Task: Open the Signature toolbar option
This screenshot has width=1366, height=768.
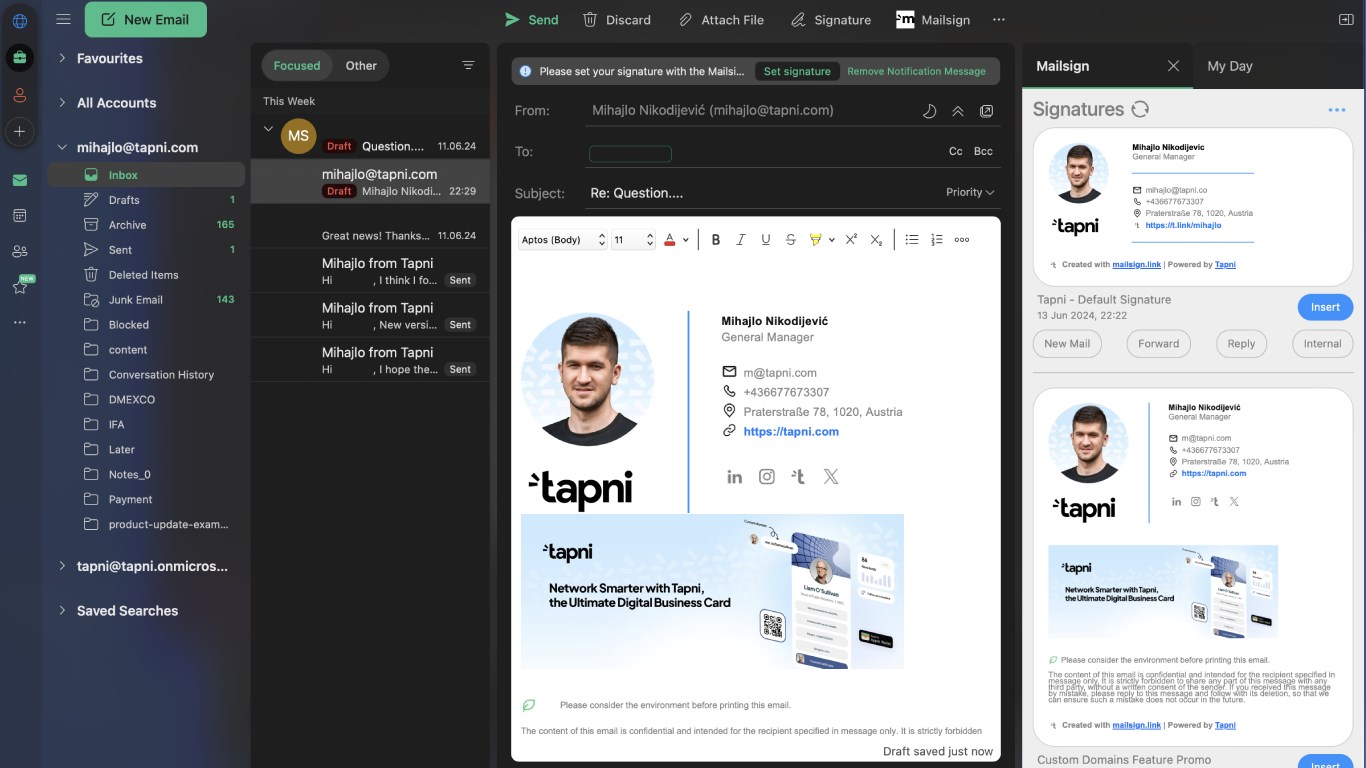Action: [831, 20]
